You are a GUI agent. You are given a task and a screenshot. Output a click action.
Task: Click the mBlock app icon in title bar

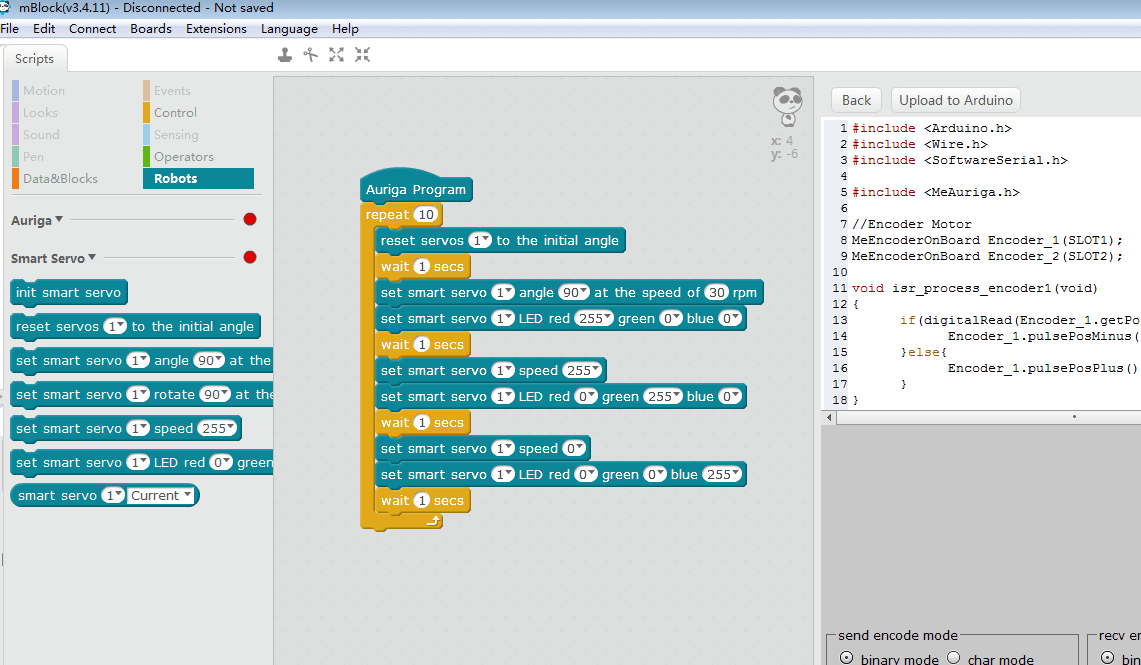point(5,8)
